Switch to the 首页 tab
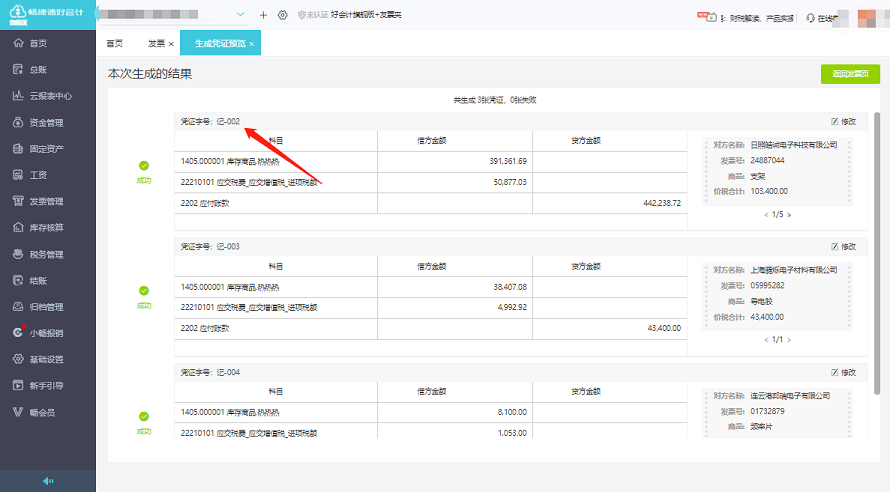The height and width of the screenshot is (492, 890). [115, 43]
